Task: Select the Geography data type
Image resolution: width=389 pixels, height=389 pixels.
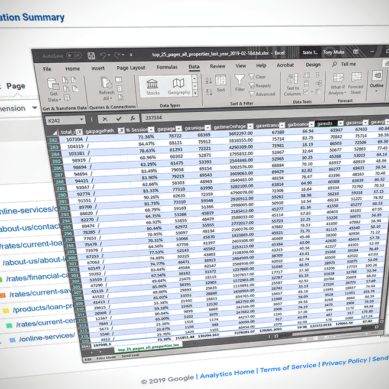Action: 179,86
